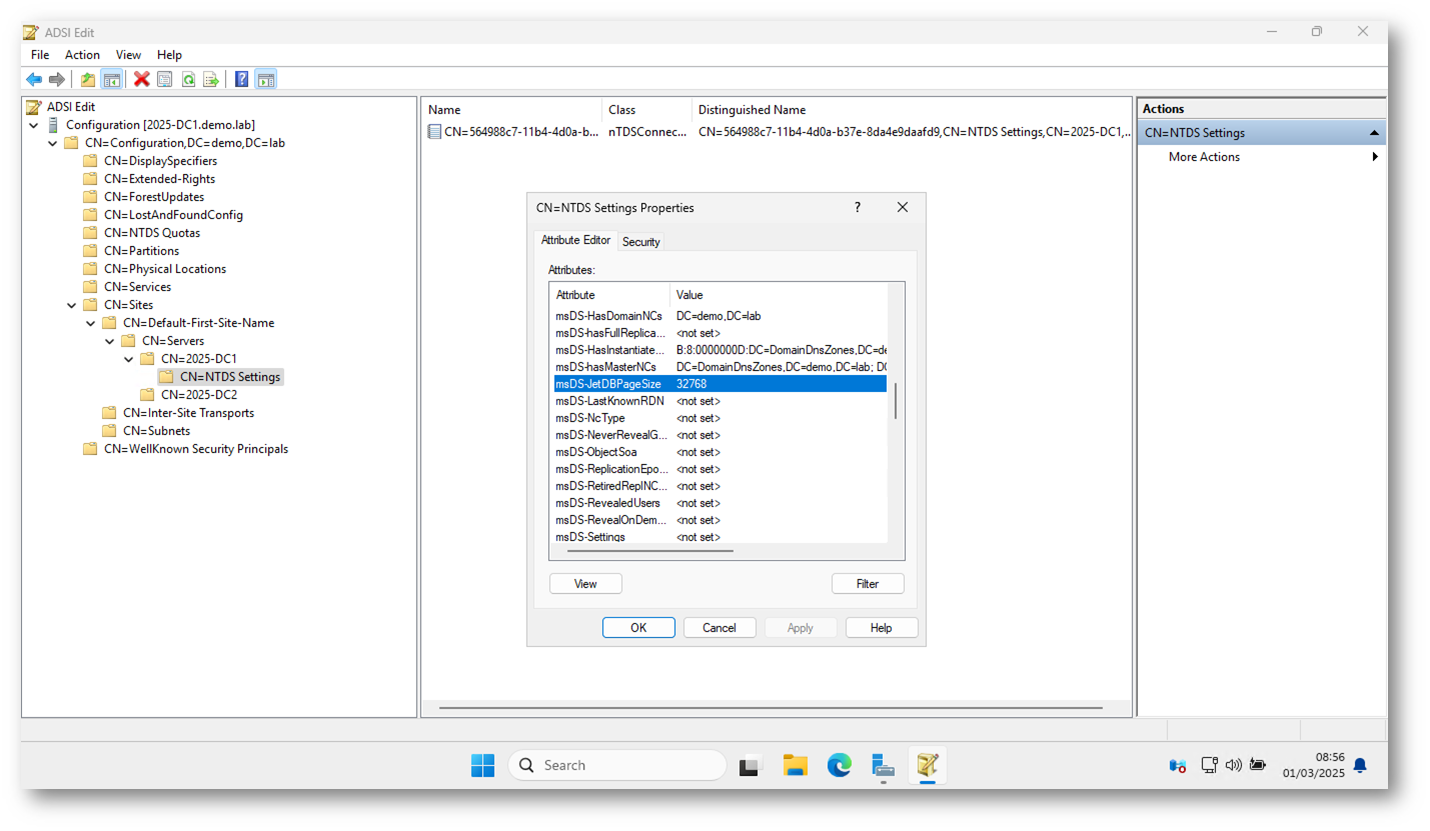1430x831 pixels.
Task: Collapse the CN=Sites tree node
Action: 72,305
